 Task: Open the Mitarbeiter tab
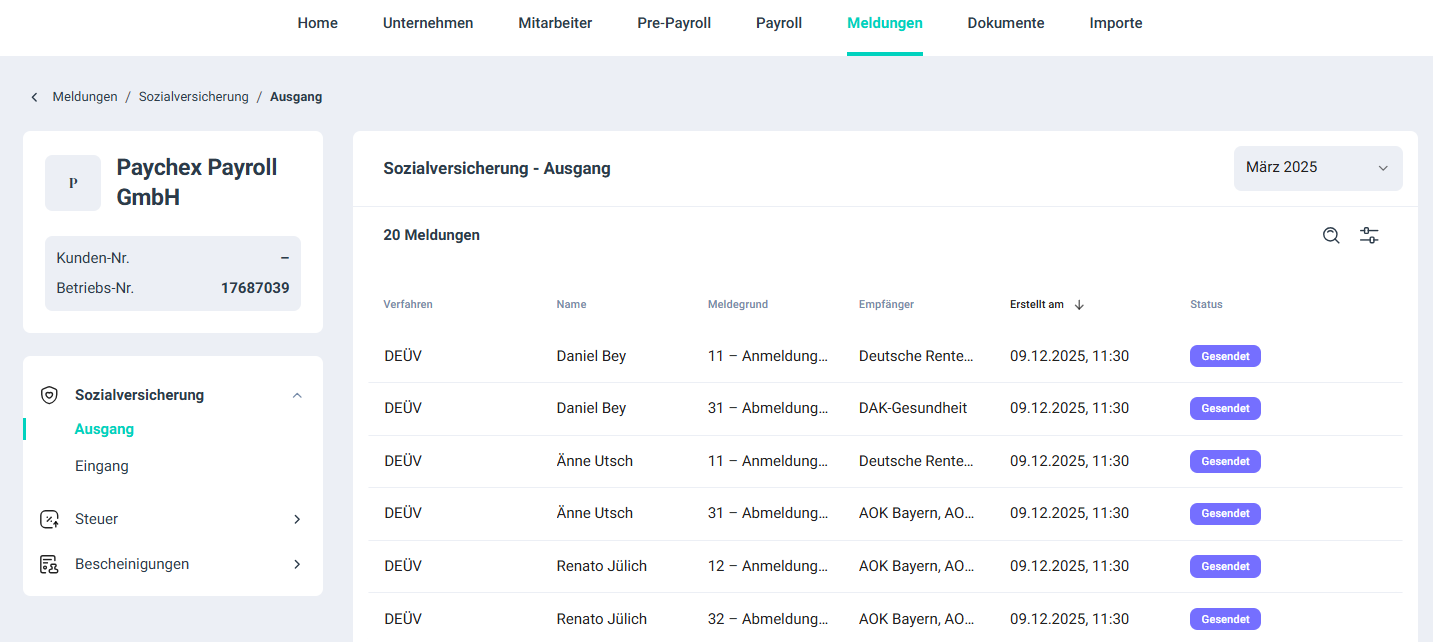(555, 23)
